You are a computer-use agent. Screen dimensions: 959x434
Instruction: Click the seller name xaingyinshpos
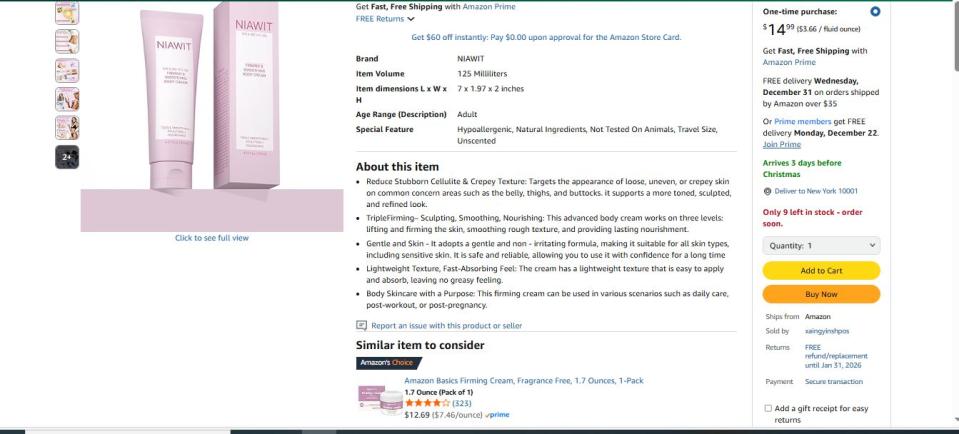tap(824, 330)
